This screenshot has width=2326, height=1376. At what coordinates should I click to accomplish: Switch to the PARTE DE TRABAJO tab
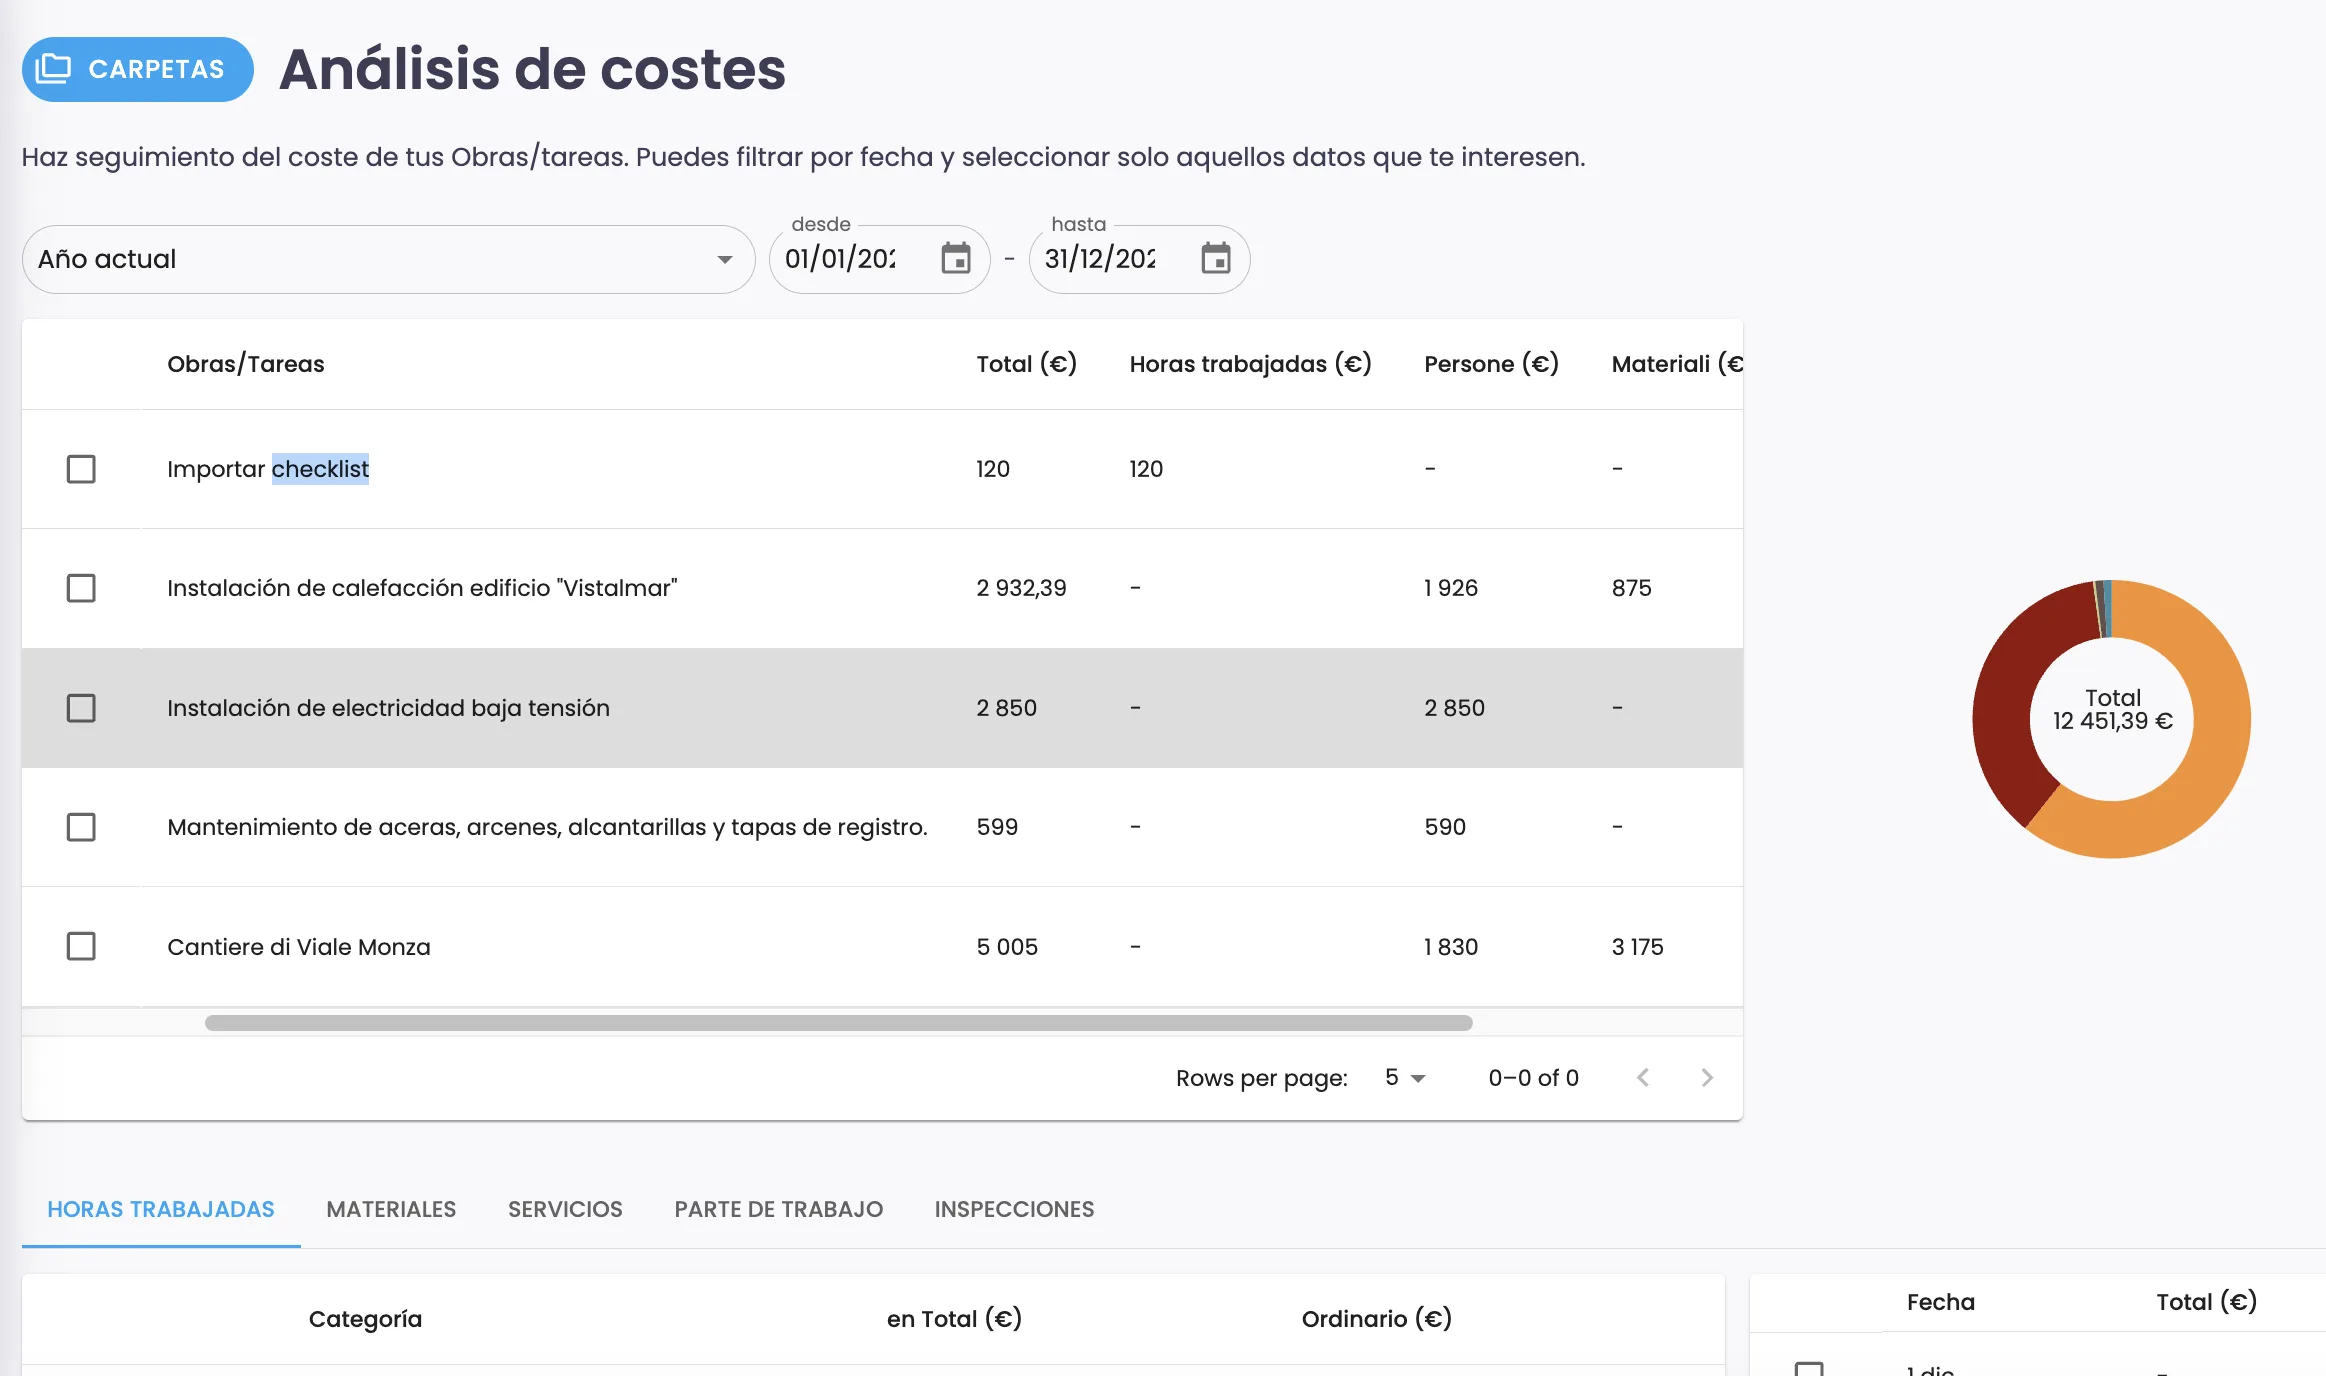(778, 1209)
